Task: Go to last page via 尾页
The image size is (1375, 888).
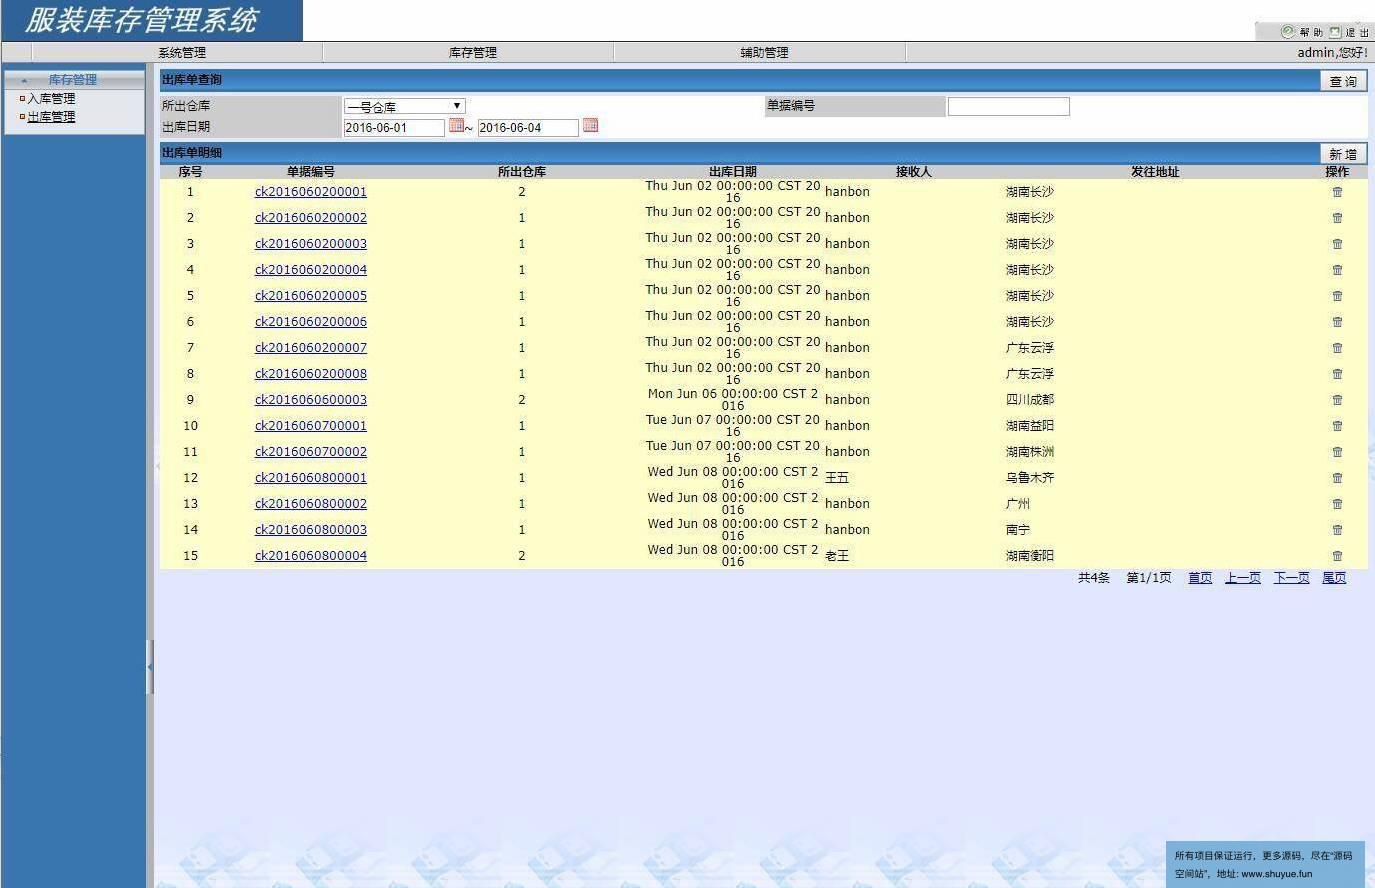Action: (x=1334, y=578)
